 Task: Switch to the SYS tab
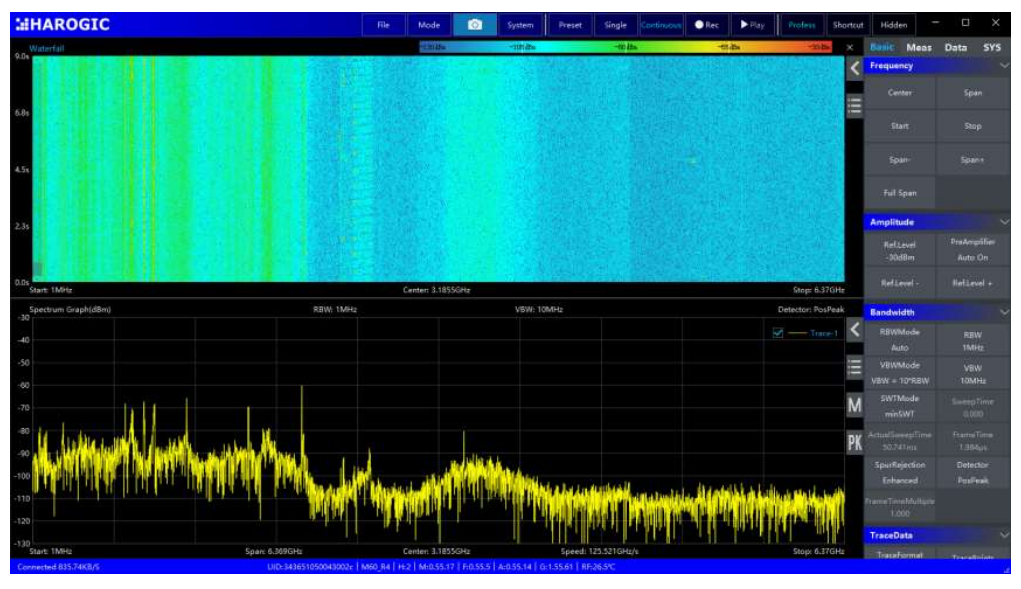(992, 47)
